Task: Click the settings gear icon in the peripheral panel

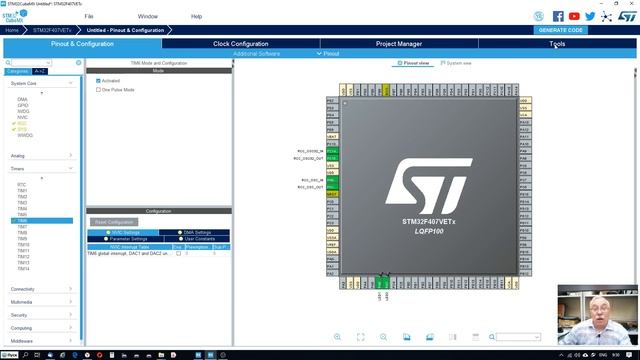Action: coord(79,62)
